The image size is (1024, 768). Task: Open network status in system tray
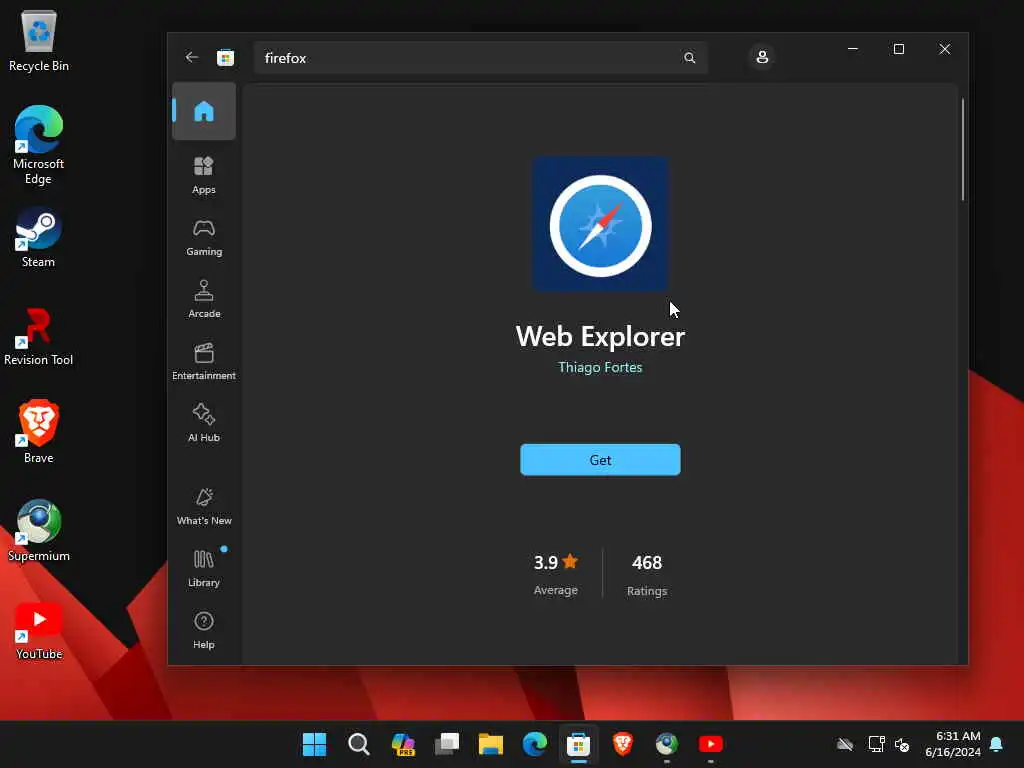click(x=876, y=744)
